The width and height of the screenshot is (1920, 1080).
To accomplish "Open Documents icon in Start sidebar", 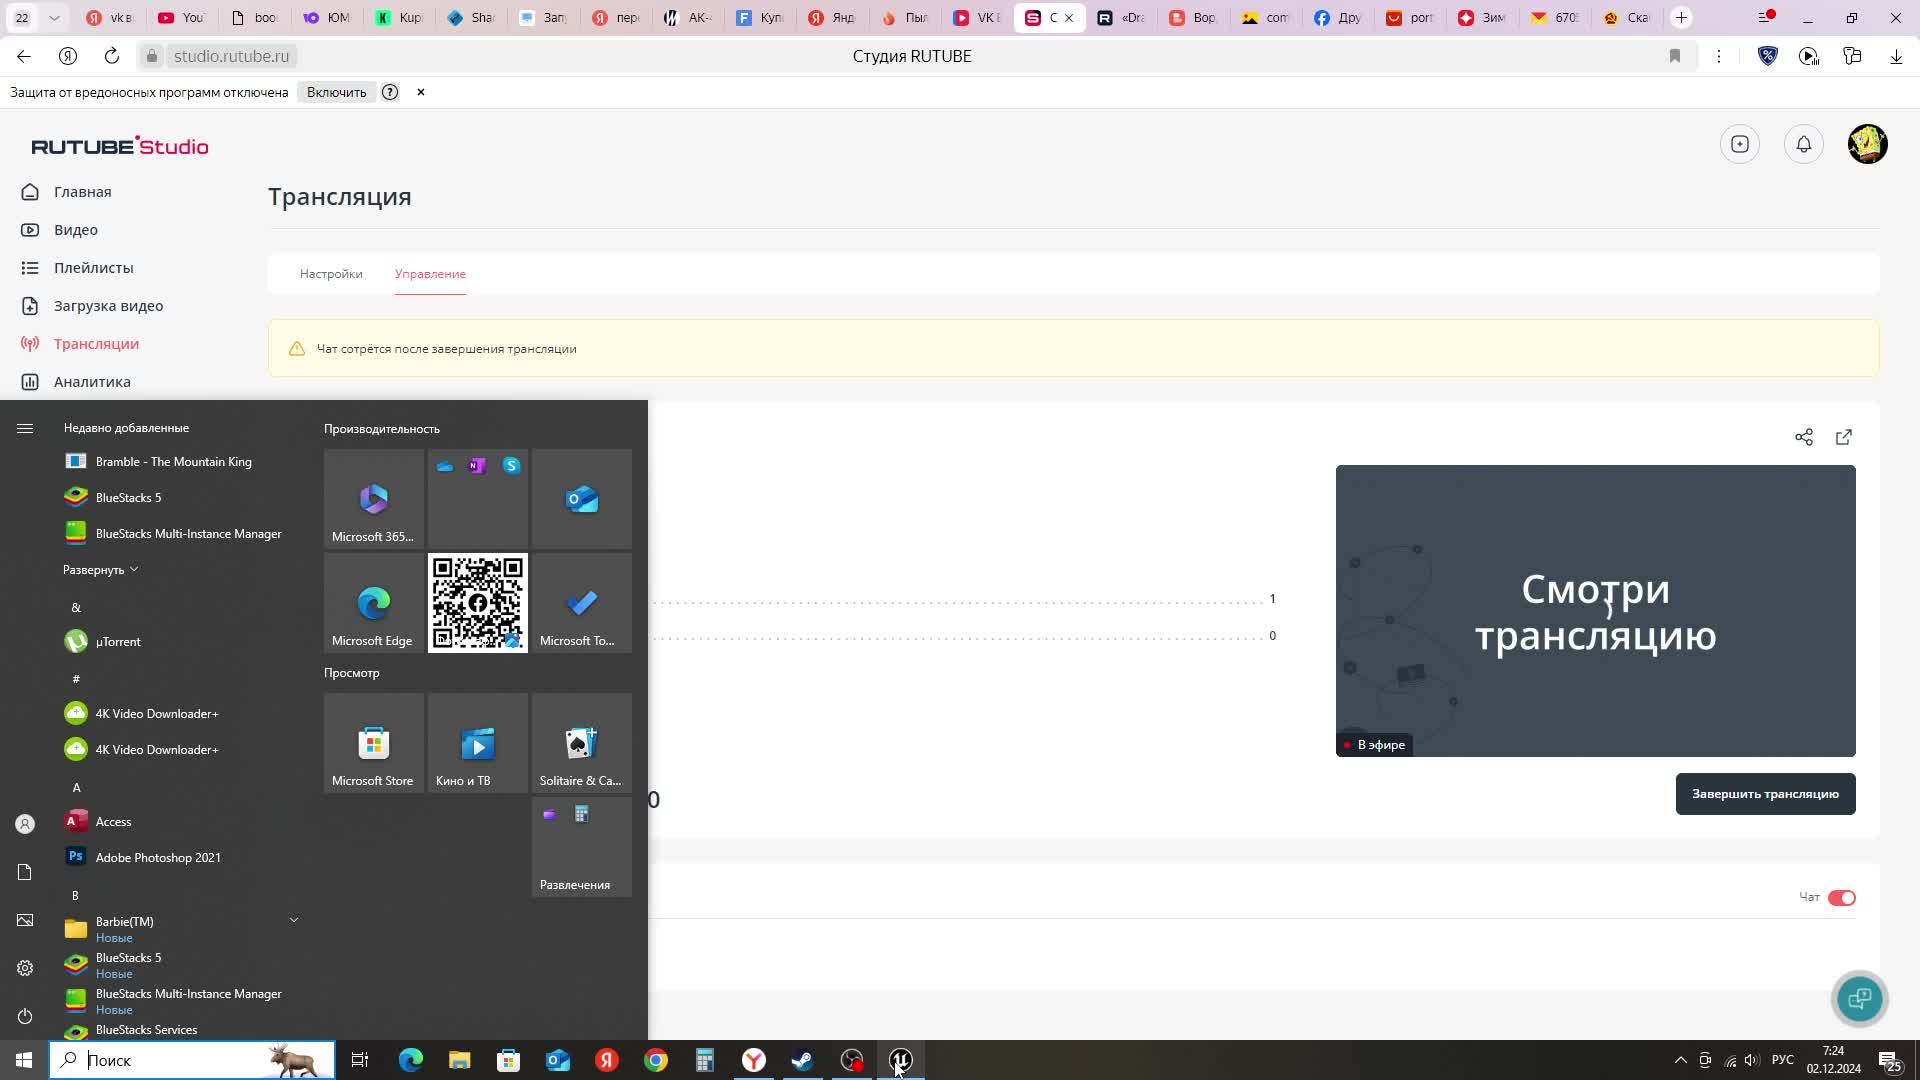I will coord(25,872).
